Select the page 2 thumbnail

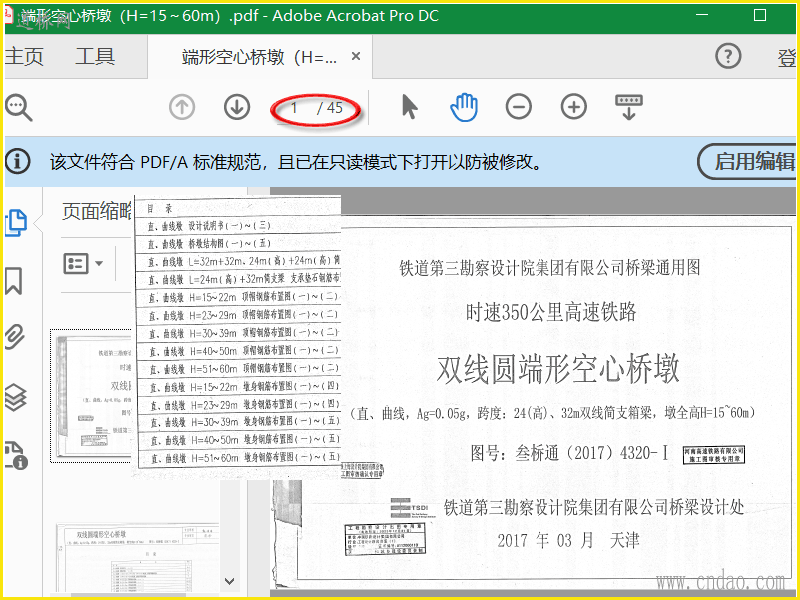coord(138,557)
